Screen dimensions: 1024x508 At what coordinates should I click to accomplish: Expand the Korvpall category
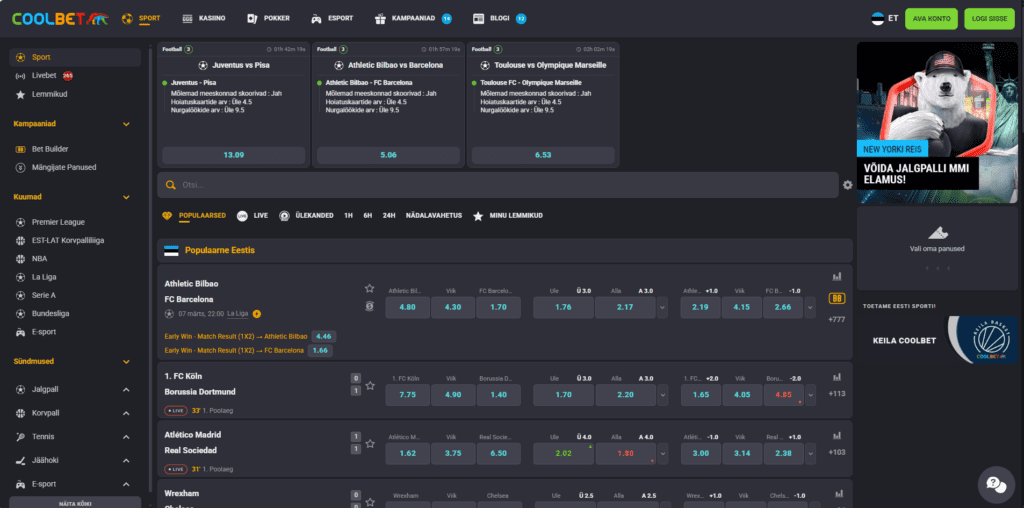tap(126, 413)
